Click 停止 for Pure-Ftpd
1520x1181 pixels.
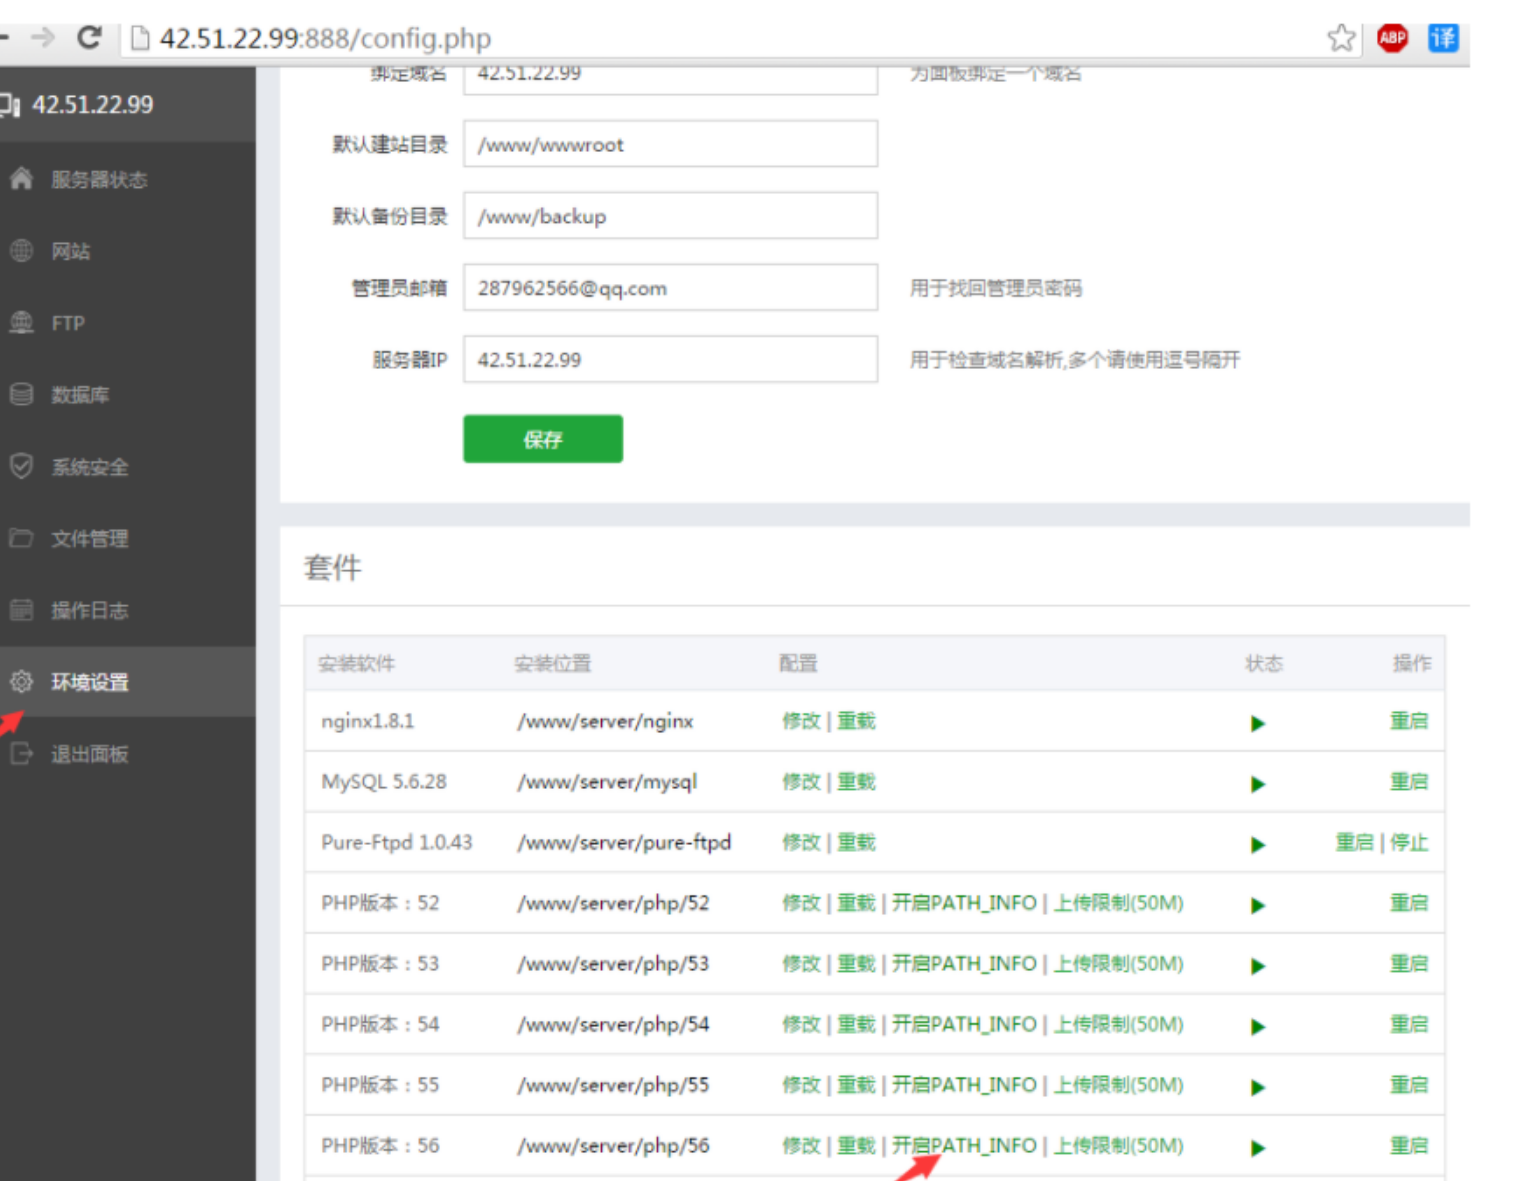1409,842
